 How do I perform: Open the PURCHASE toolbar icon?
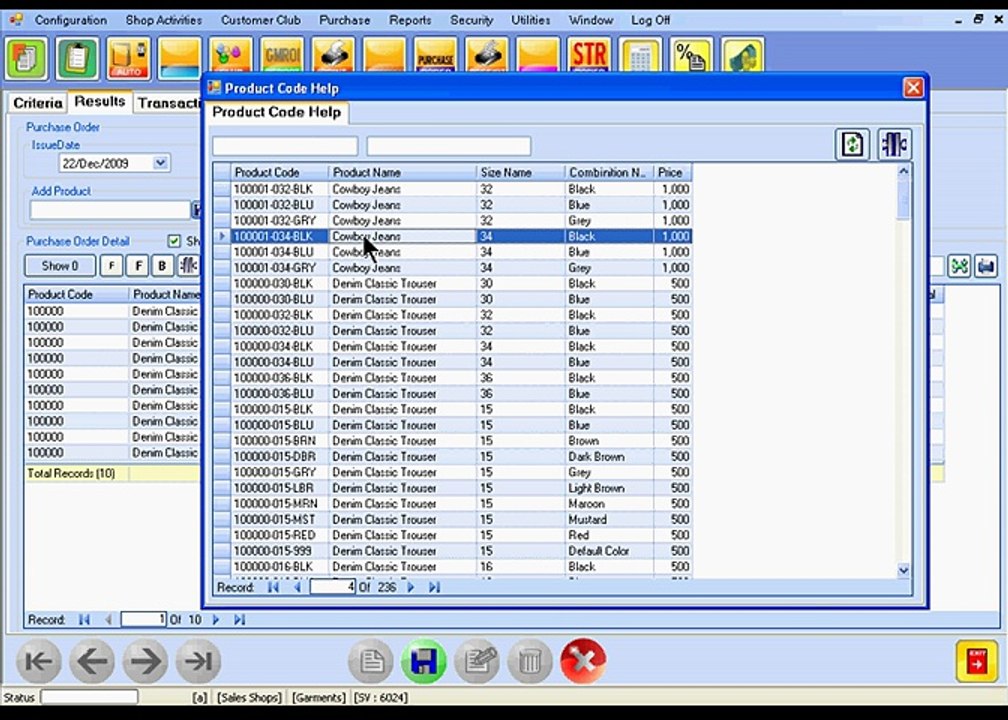435,58
